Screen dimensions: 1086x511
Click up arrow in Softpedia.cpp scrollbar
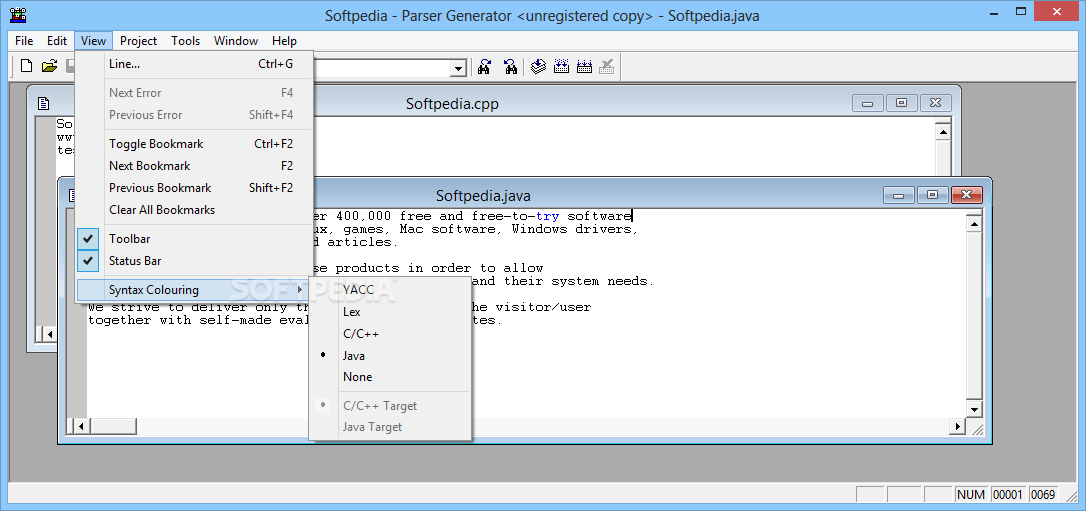pyautogui.click(x=943, y=132)
